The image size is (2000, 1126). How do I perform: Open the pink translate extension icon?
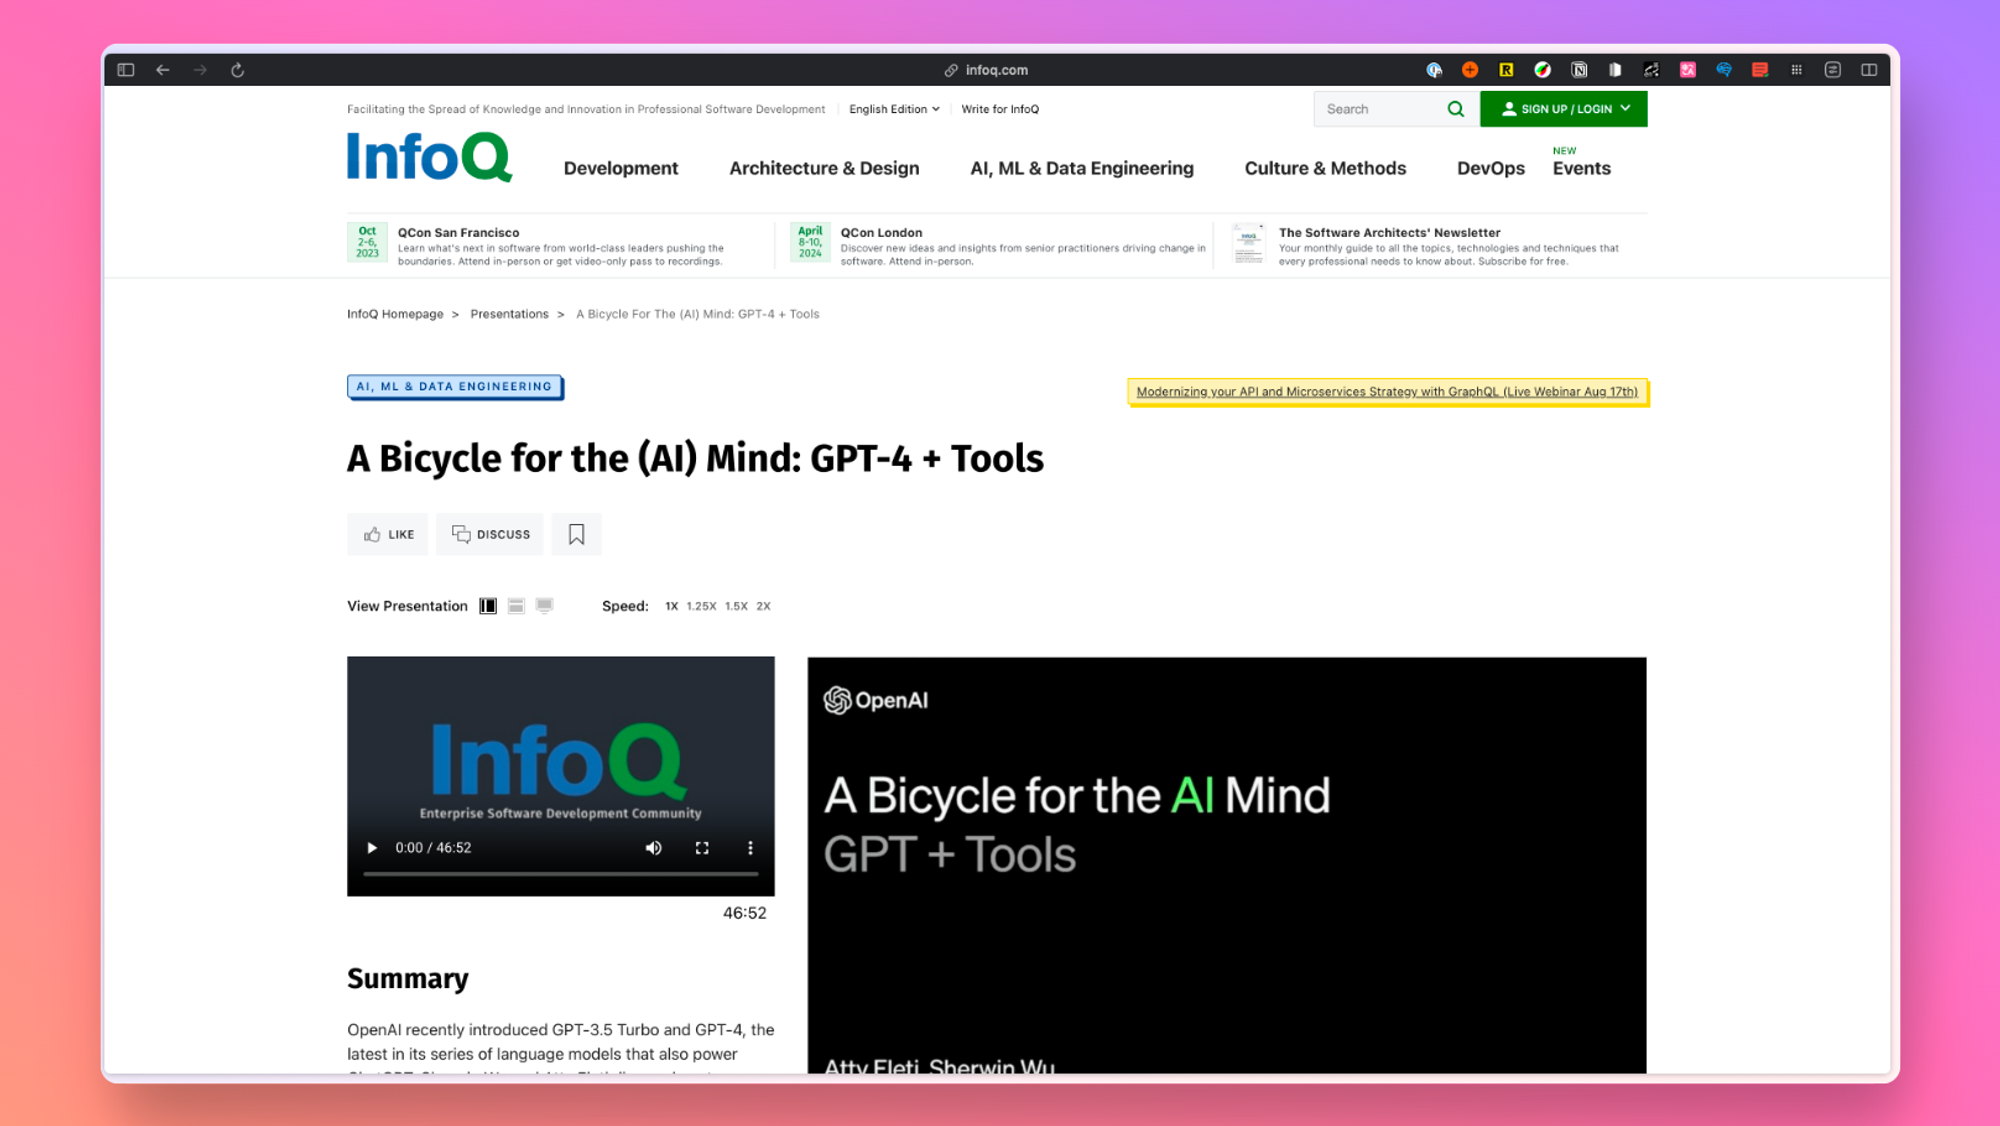point(1688,70)
